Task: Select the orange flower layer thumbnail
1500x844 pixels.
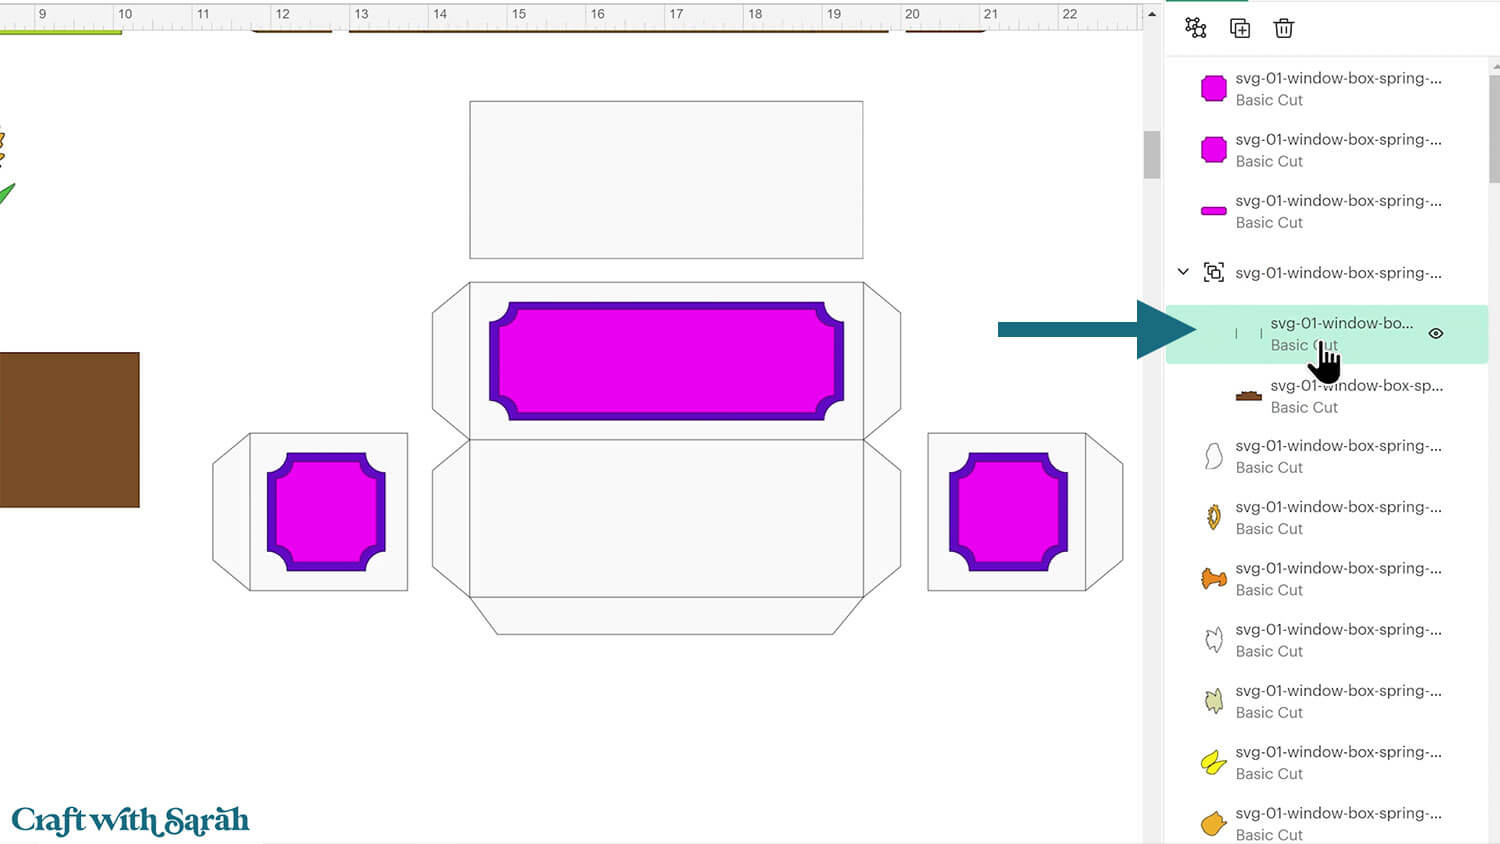Action: coord(1213,579)
